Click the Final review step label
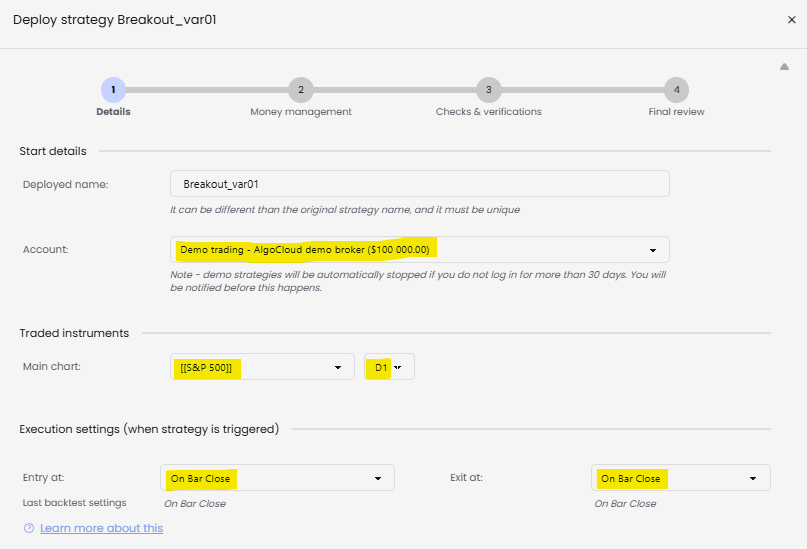Viewport: 807px width, 549px height. 676,112
